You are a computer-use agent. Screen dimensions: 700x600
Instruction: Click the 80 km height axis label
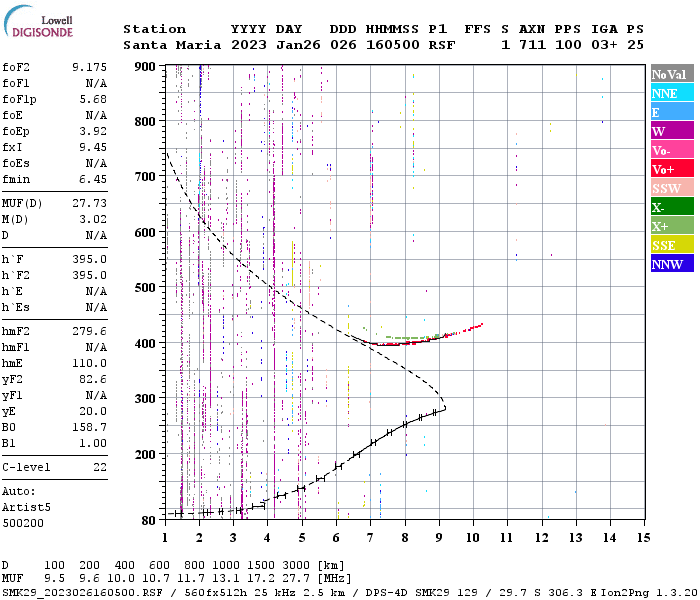148,520
